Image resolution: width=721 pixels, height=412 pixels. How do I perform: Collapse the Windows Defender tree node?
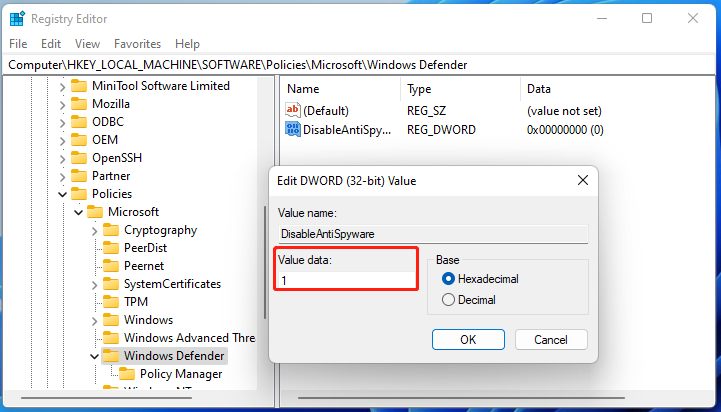94,356
